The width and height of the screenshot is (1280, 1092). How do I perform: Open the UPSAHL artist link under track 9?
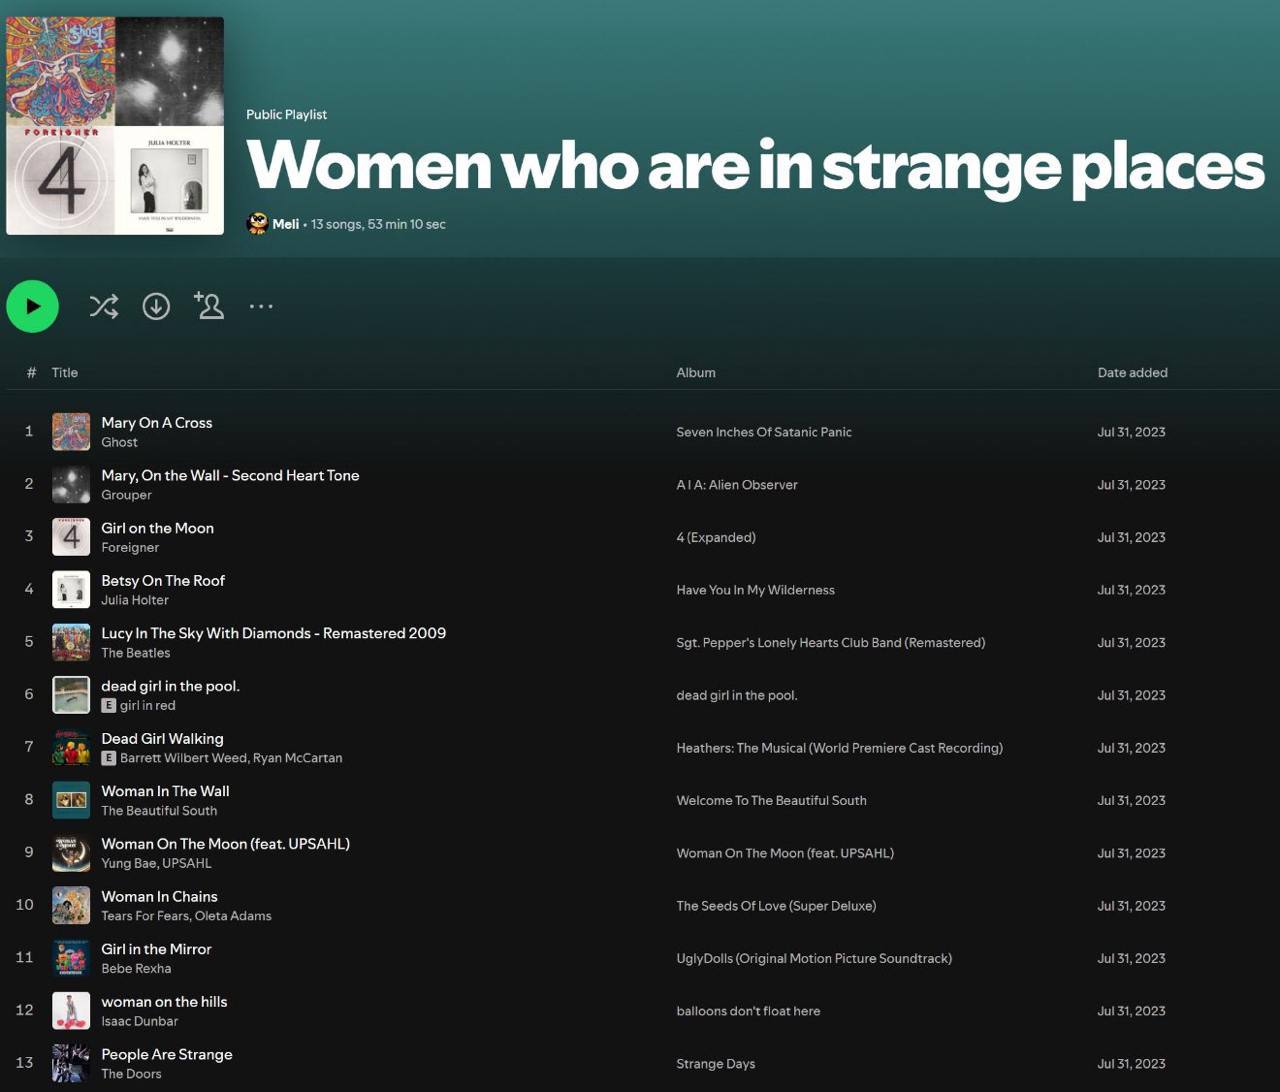186,863
